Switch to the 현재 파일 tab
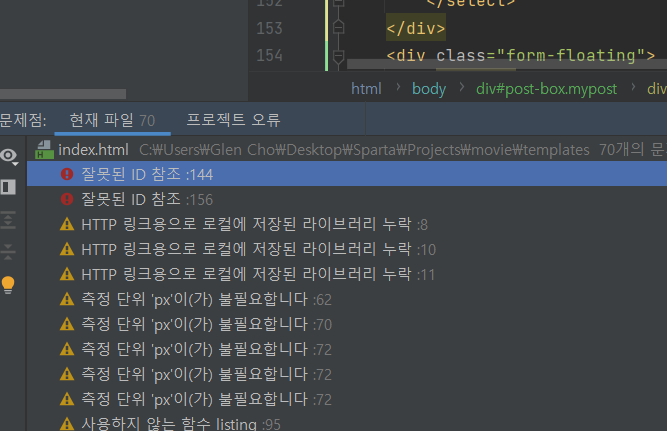 112,120
